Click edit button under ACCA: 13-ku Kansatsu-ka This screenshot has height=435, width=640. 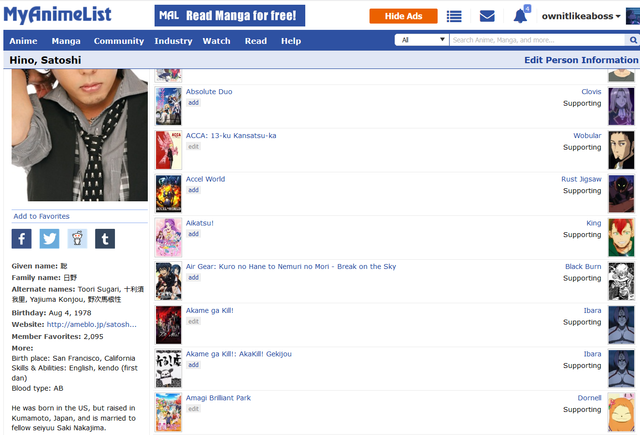193,146
